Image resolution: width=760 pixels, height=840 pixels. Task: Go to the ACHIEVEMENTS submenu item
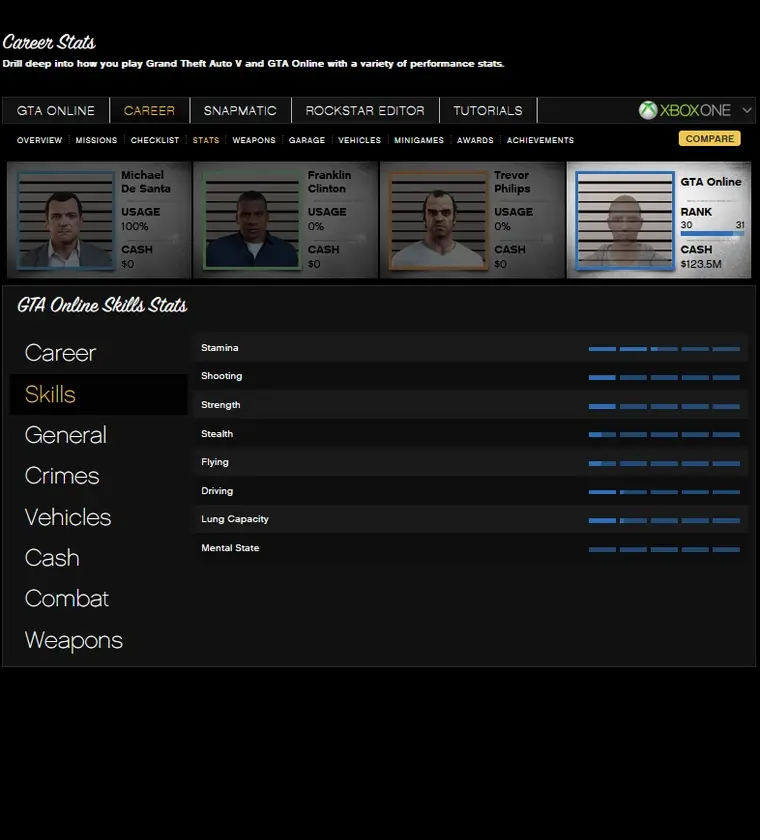pyautogui.click(x=540, y=140)
